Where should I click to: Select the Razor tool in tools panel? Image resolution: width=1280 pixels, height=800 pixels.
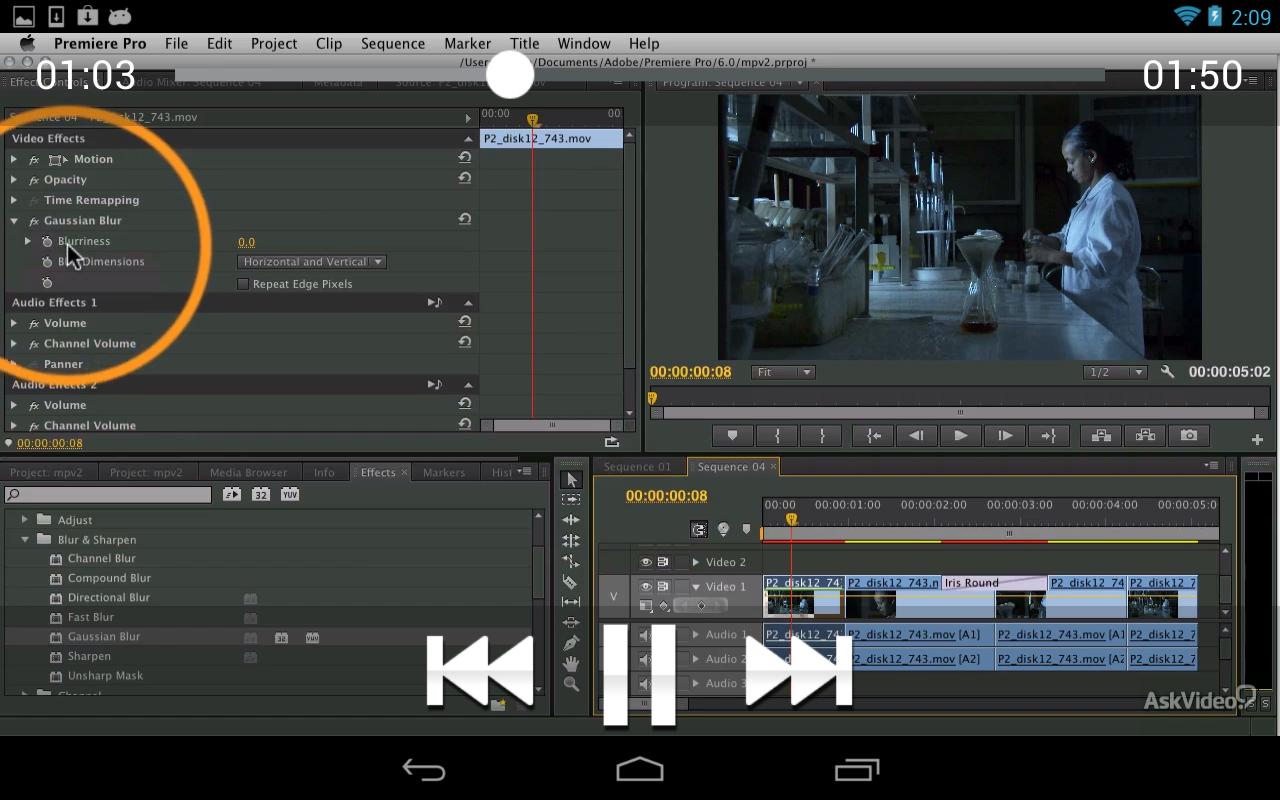[x=571, y=582]
